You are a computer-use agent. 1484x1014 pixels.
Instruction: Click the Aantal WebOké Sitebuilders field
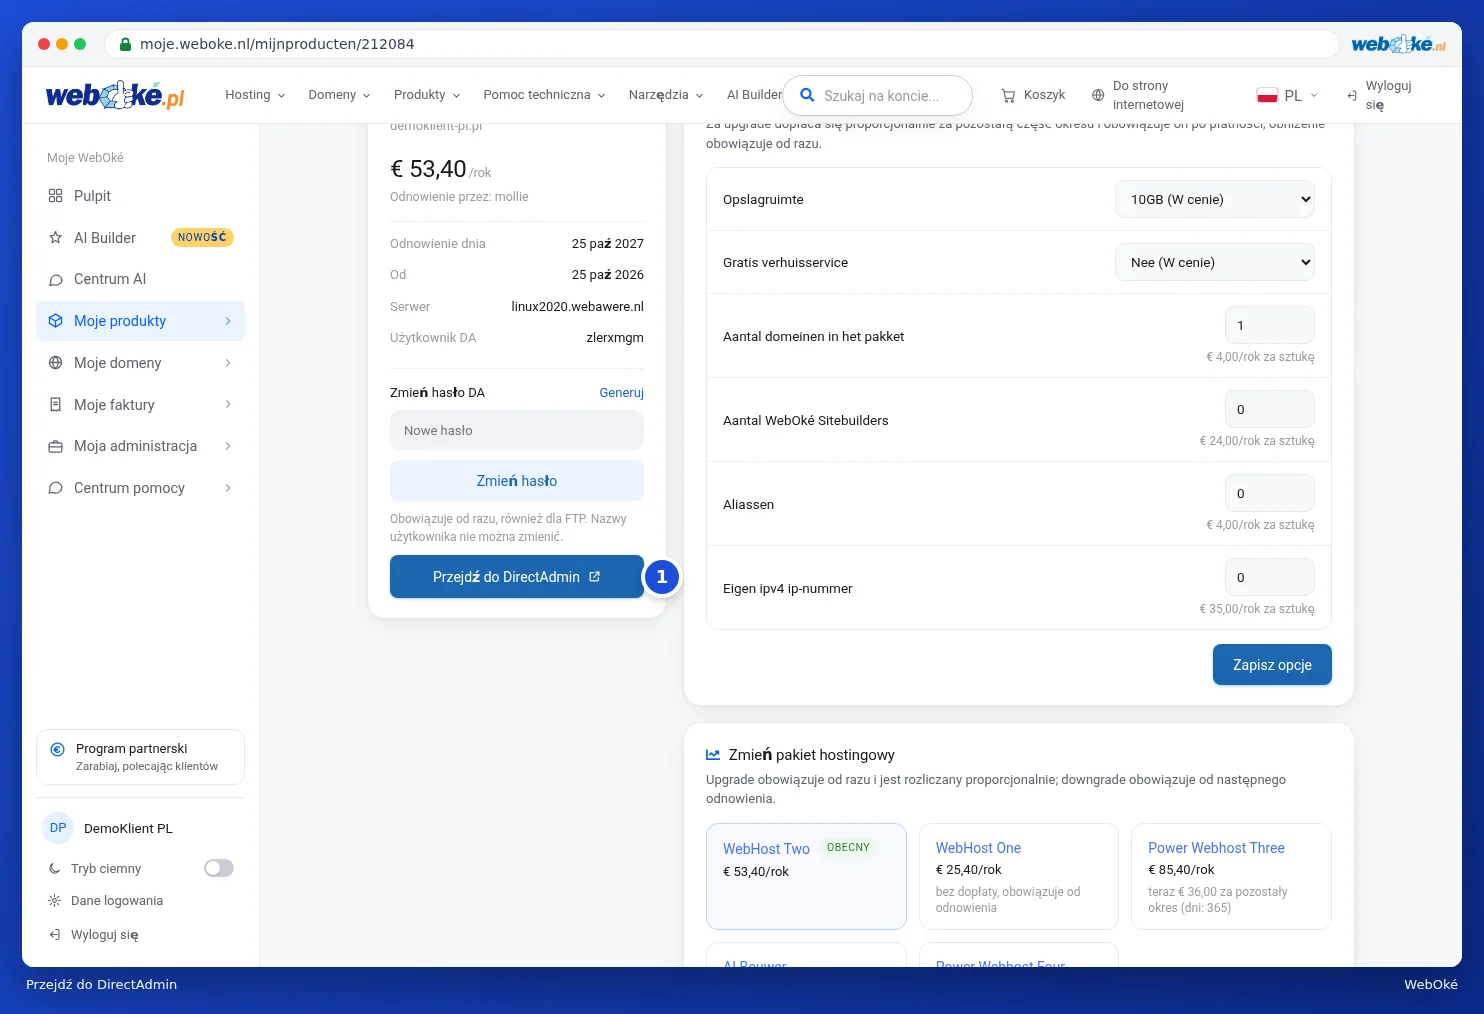coord(1270,409)
